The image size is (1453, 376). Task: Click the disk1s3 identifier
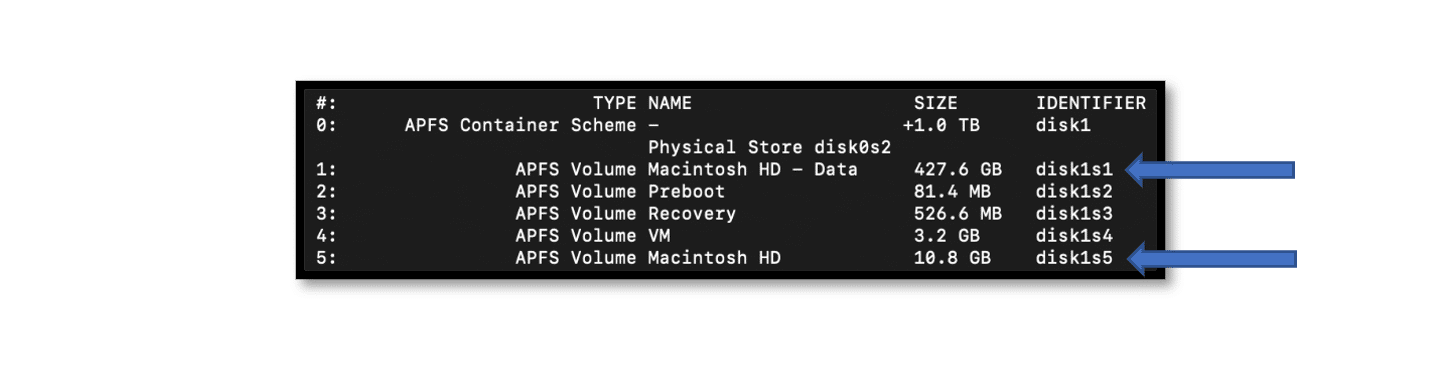coord(1074,214)
